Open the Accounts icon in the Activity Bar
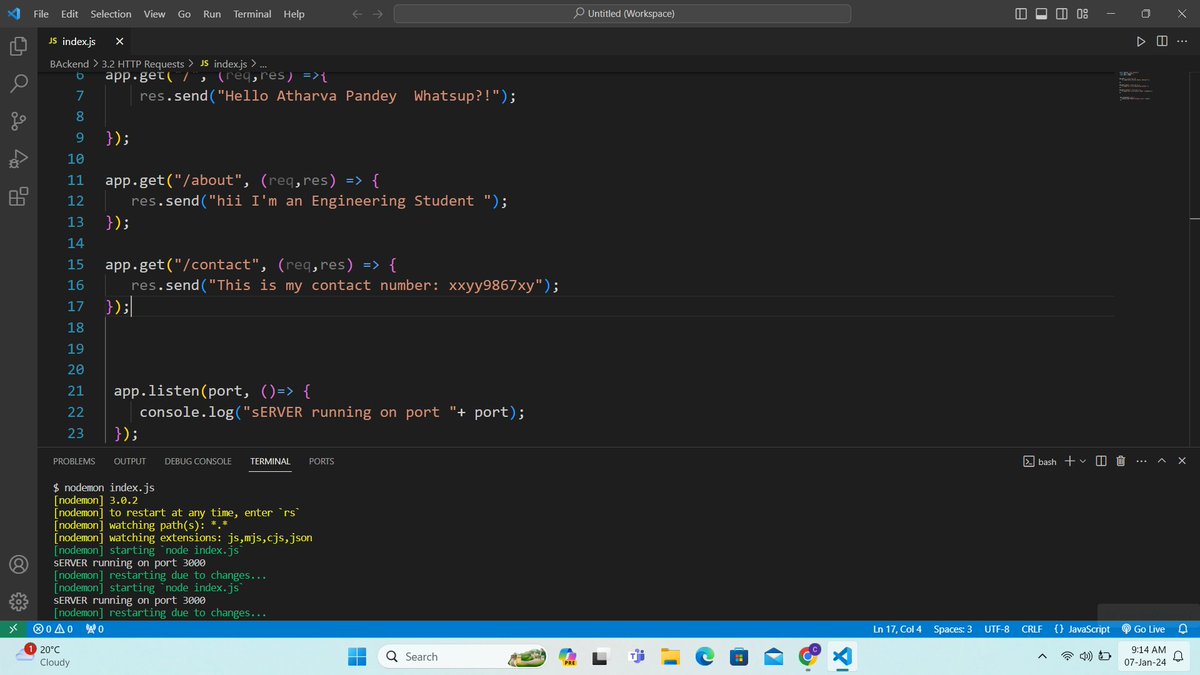1200x675 pixels. 18,565
